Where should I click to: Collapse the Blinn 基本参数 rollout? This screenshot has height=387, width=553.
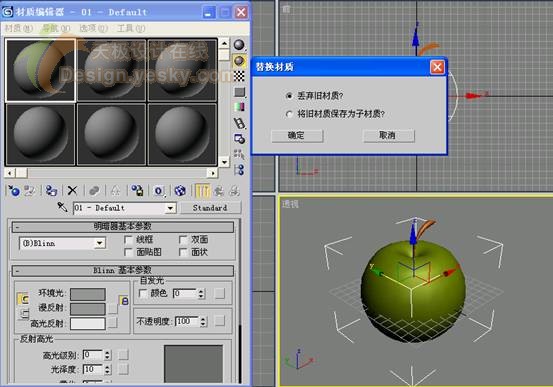(x=122, y=271)
